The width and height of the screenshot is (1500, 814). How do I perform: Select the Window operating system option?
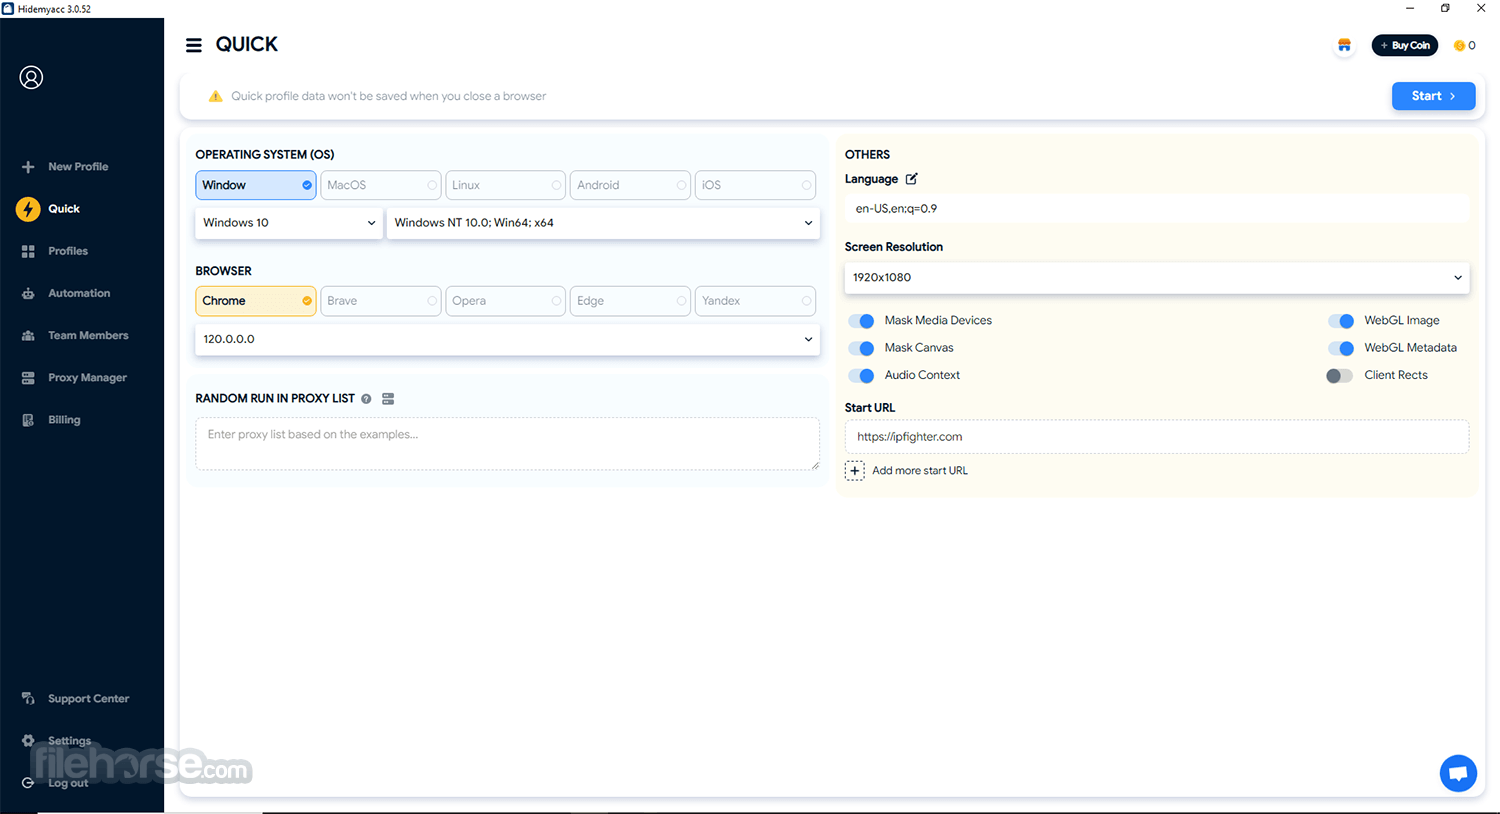point(256,185)
